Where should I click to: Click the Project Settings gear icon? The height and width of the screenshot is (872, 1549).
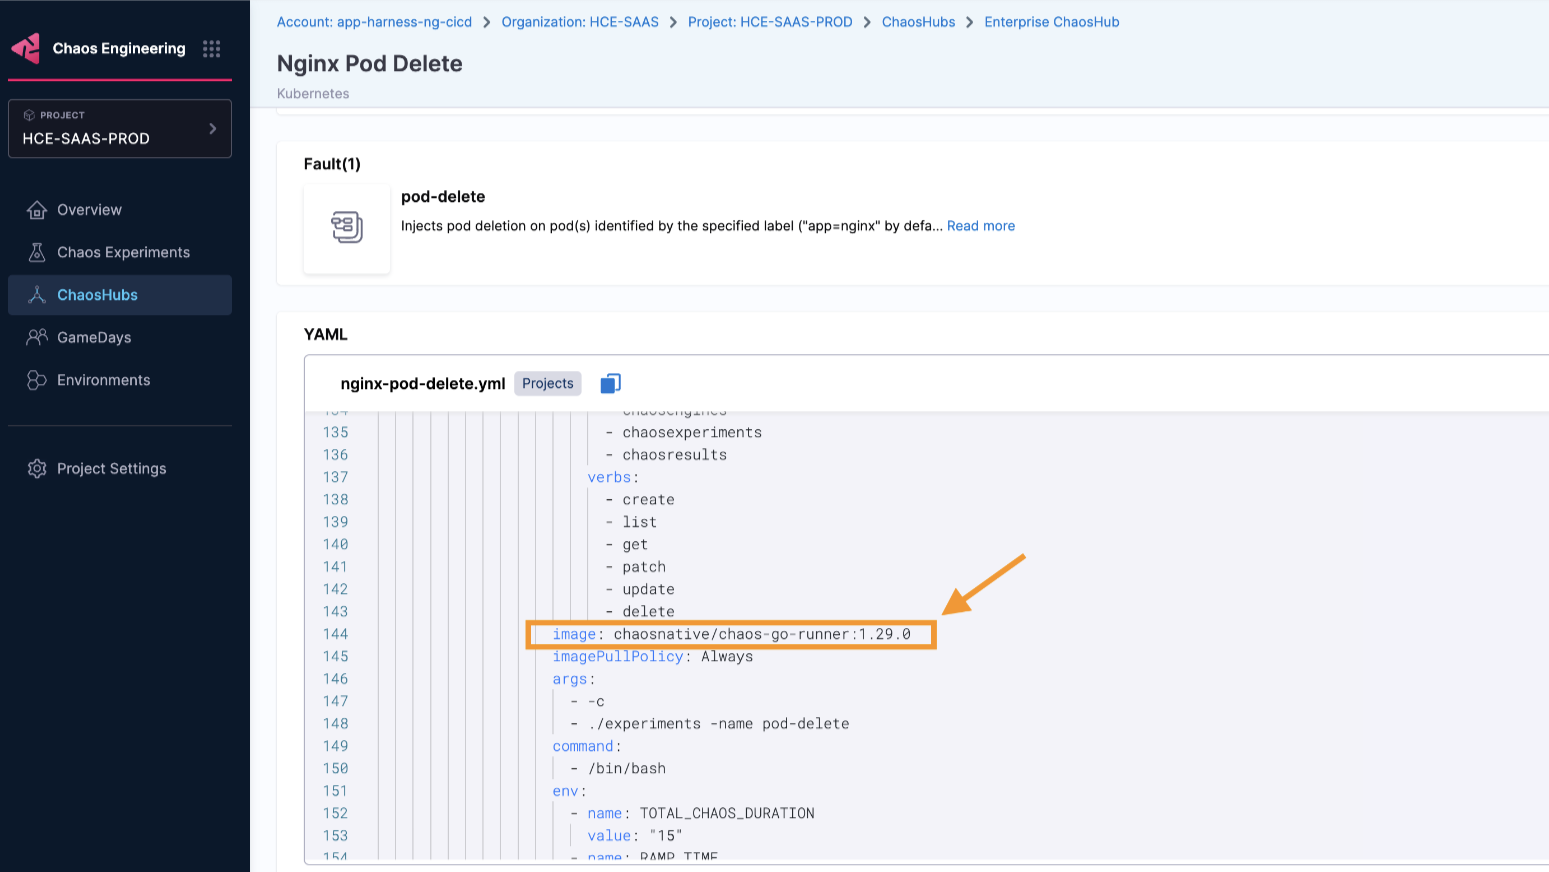[37, 469]
